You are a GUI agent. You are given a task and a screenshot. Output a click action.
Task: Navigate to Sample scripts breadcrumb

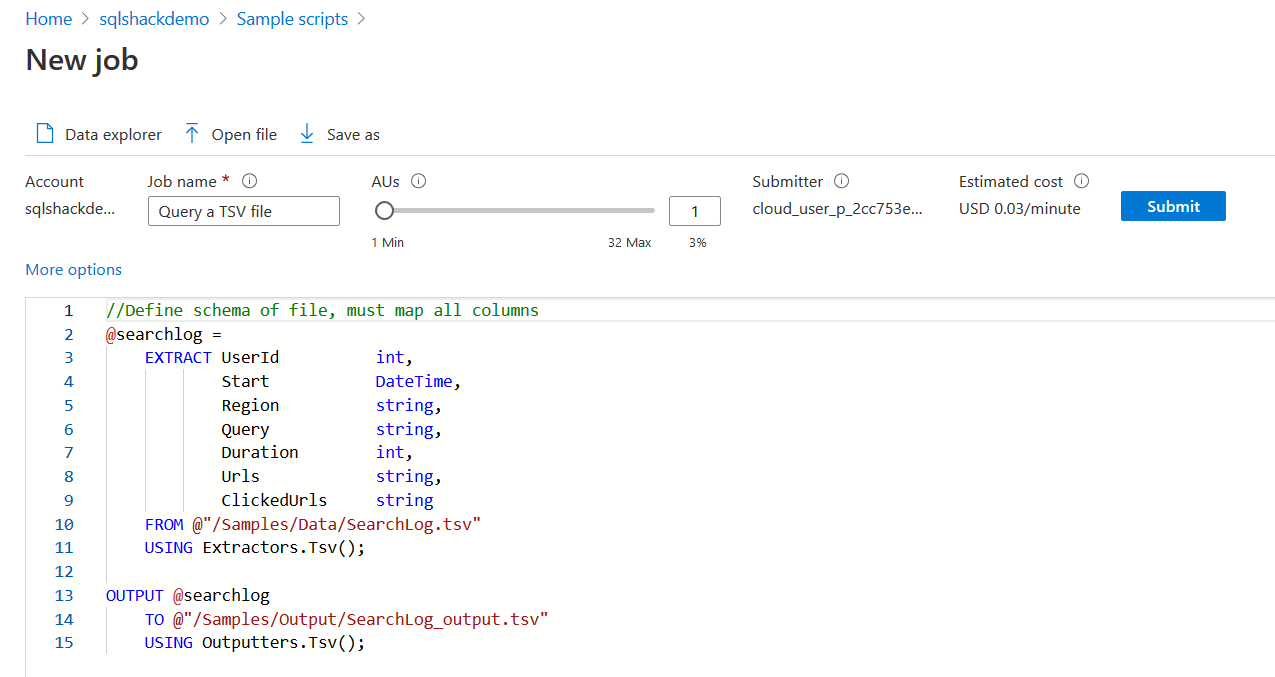pyautogui.click(x=292, y=19)
